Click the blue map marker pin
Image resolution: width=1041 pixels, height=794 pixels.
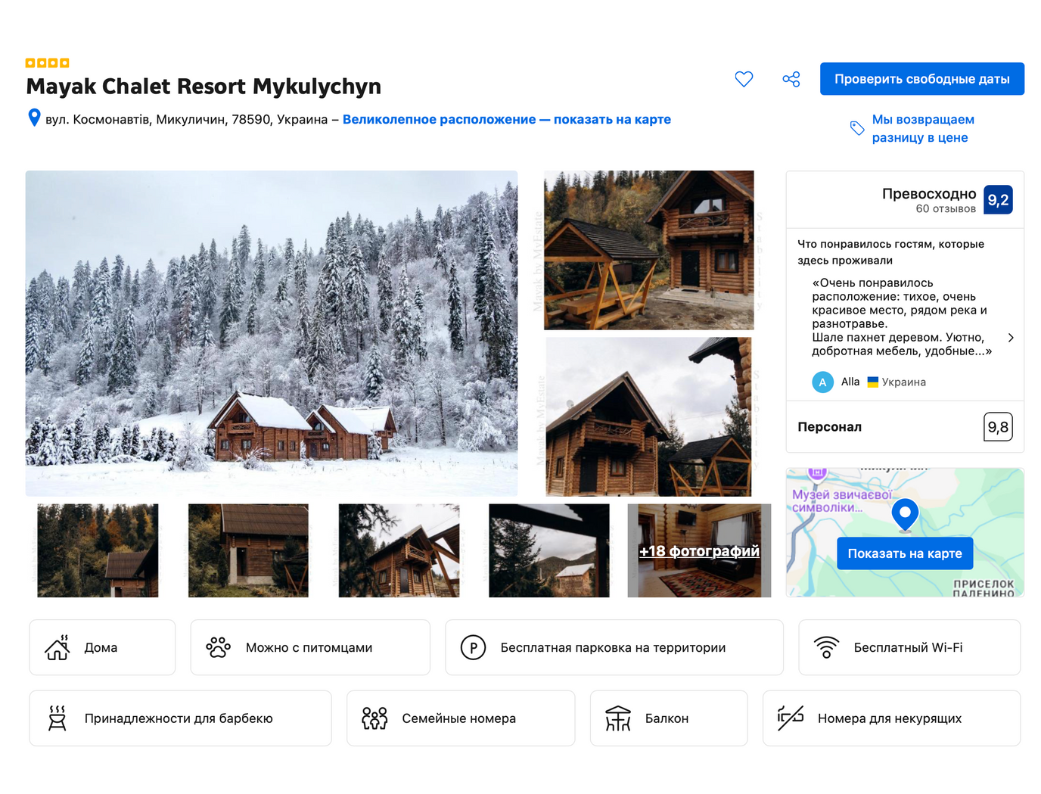(x=904, y=514)
